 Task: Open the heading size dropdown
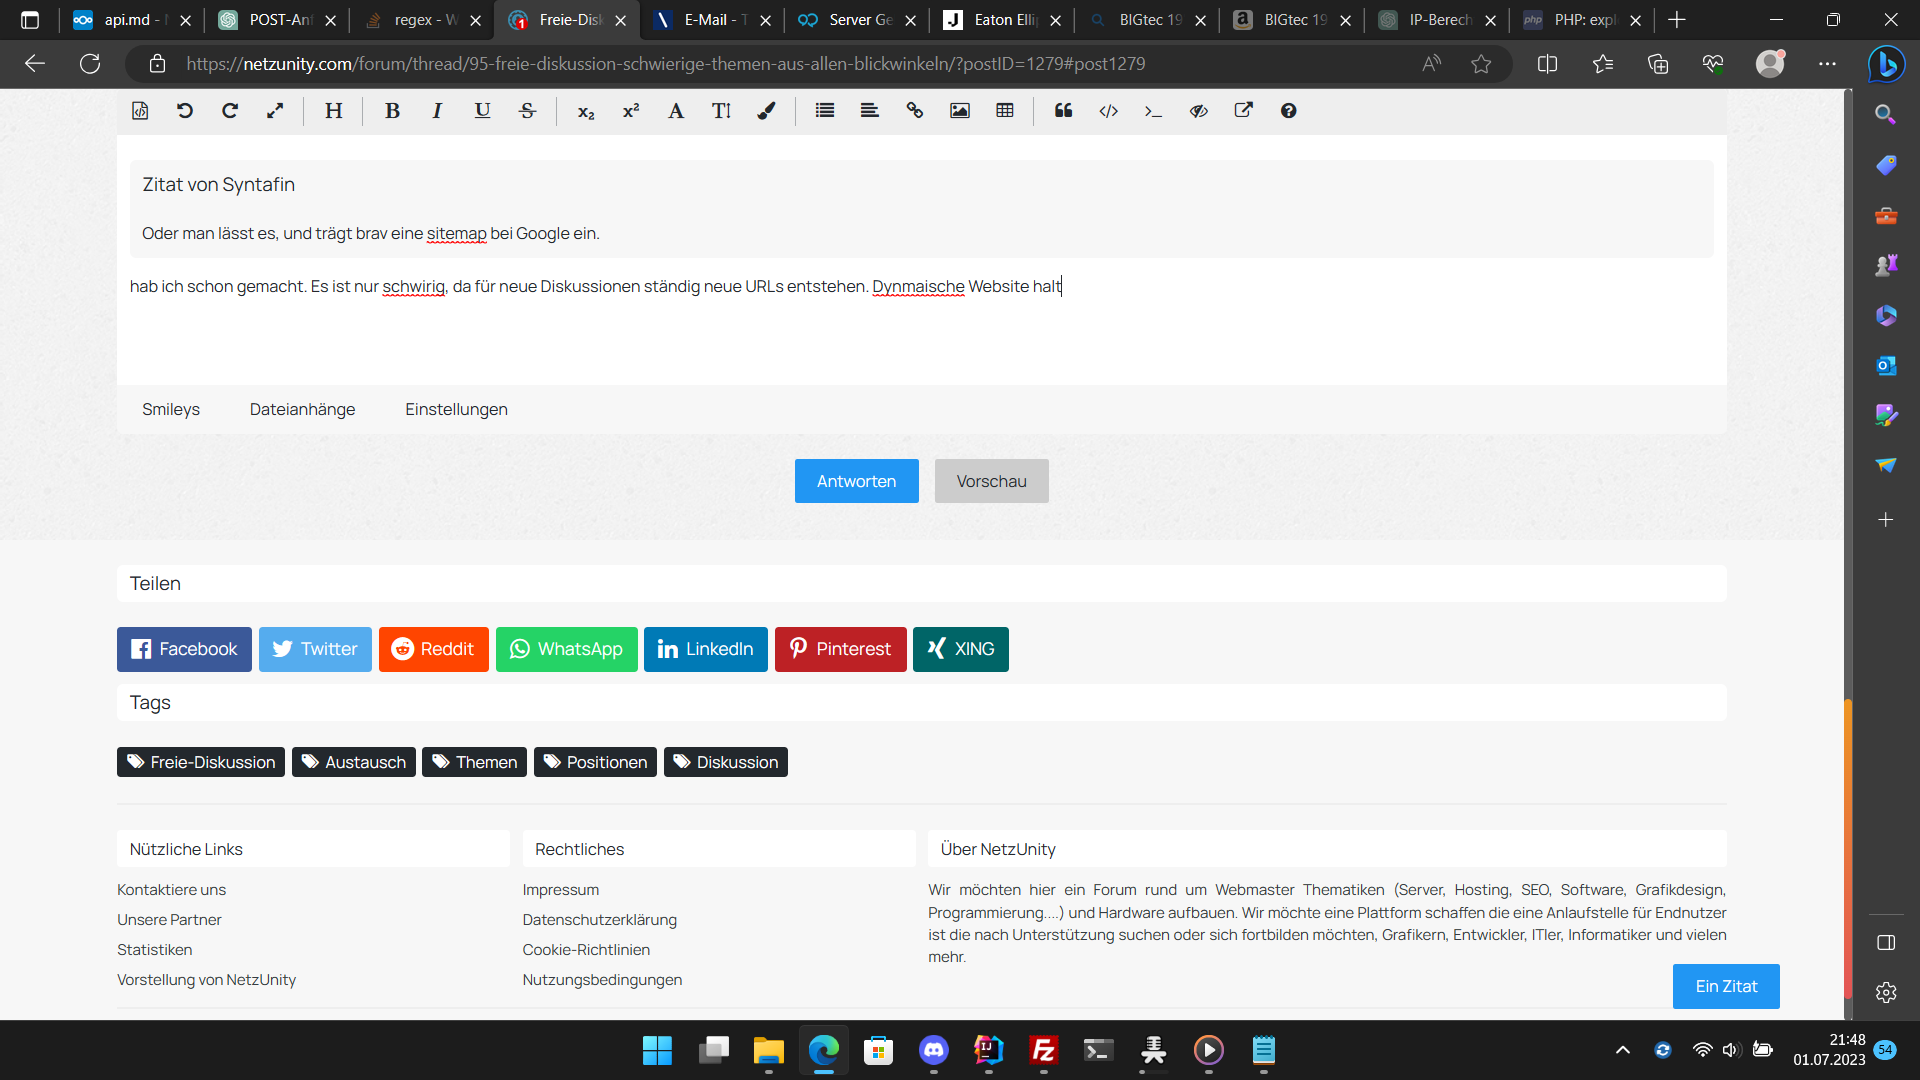tap(333, 111)
